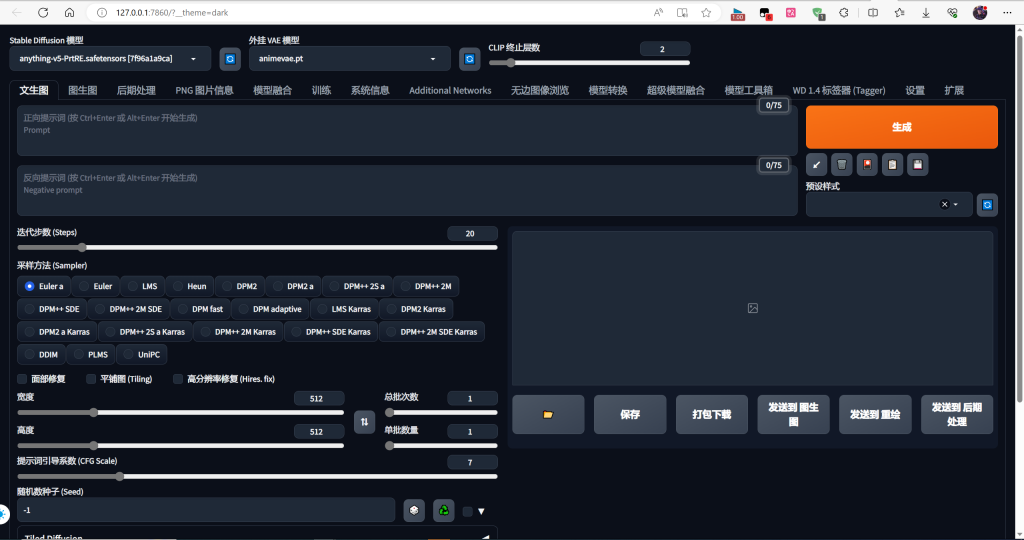Image resolution: width=1024 pixels, height=540 pixels.
Task: Open output folder with the folder icon
Action: [548, 414]
